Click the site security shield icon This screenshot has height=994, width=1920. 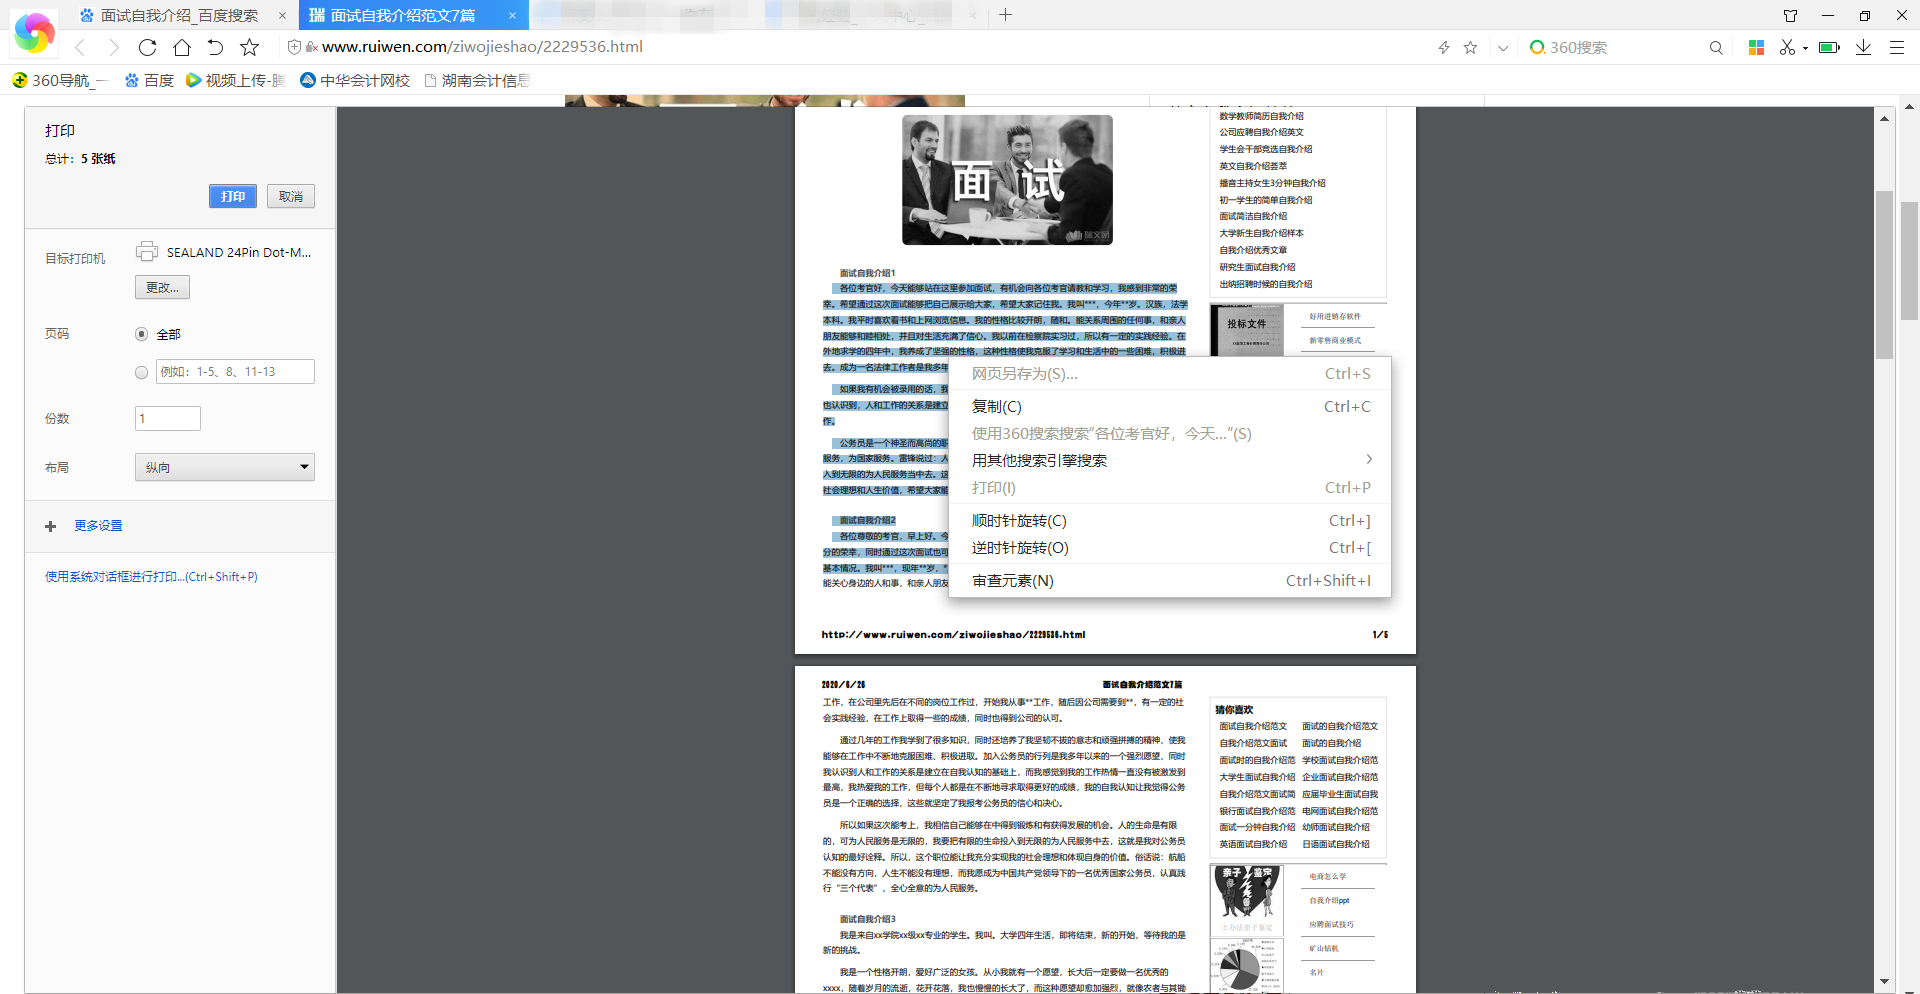click(294, 47)
